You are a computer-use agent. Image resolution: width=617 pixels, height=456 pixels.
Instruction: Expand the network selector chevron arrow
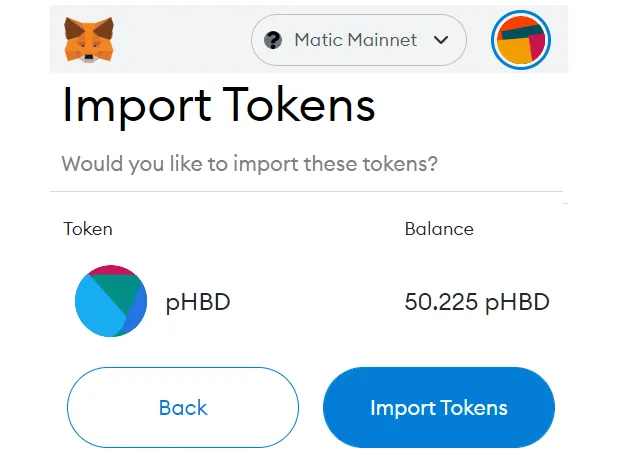[x=441, y=40]
